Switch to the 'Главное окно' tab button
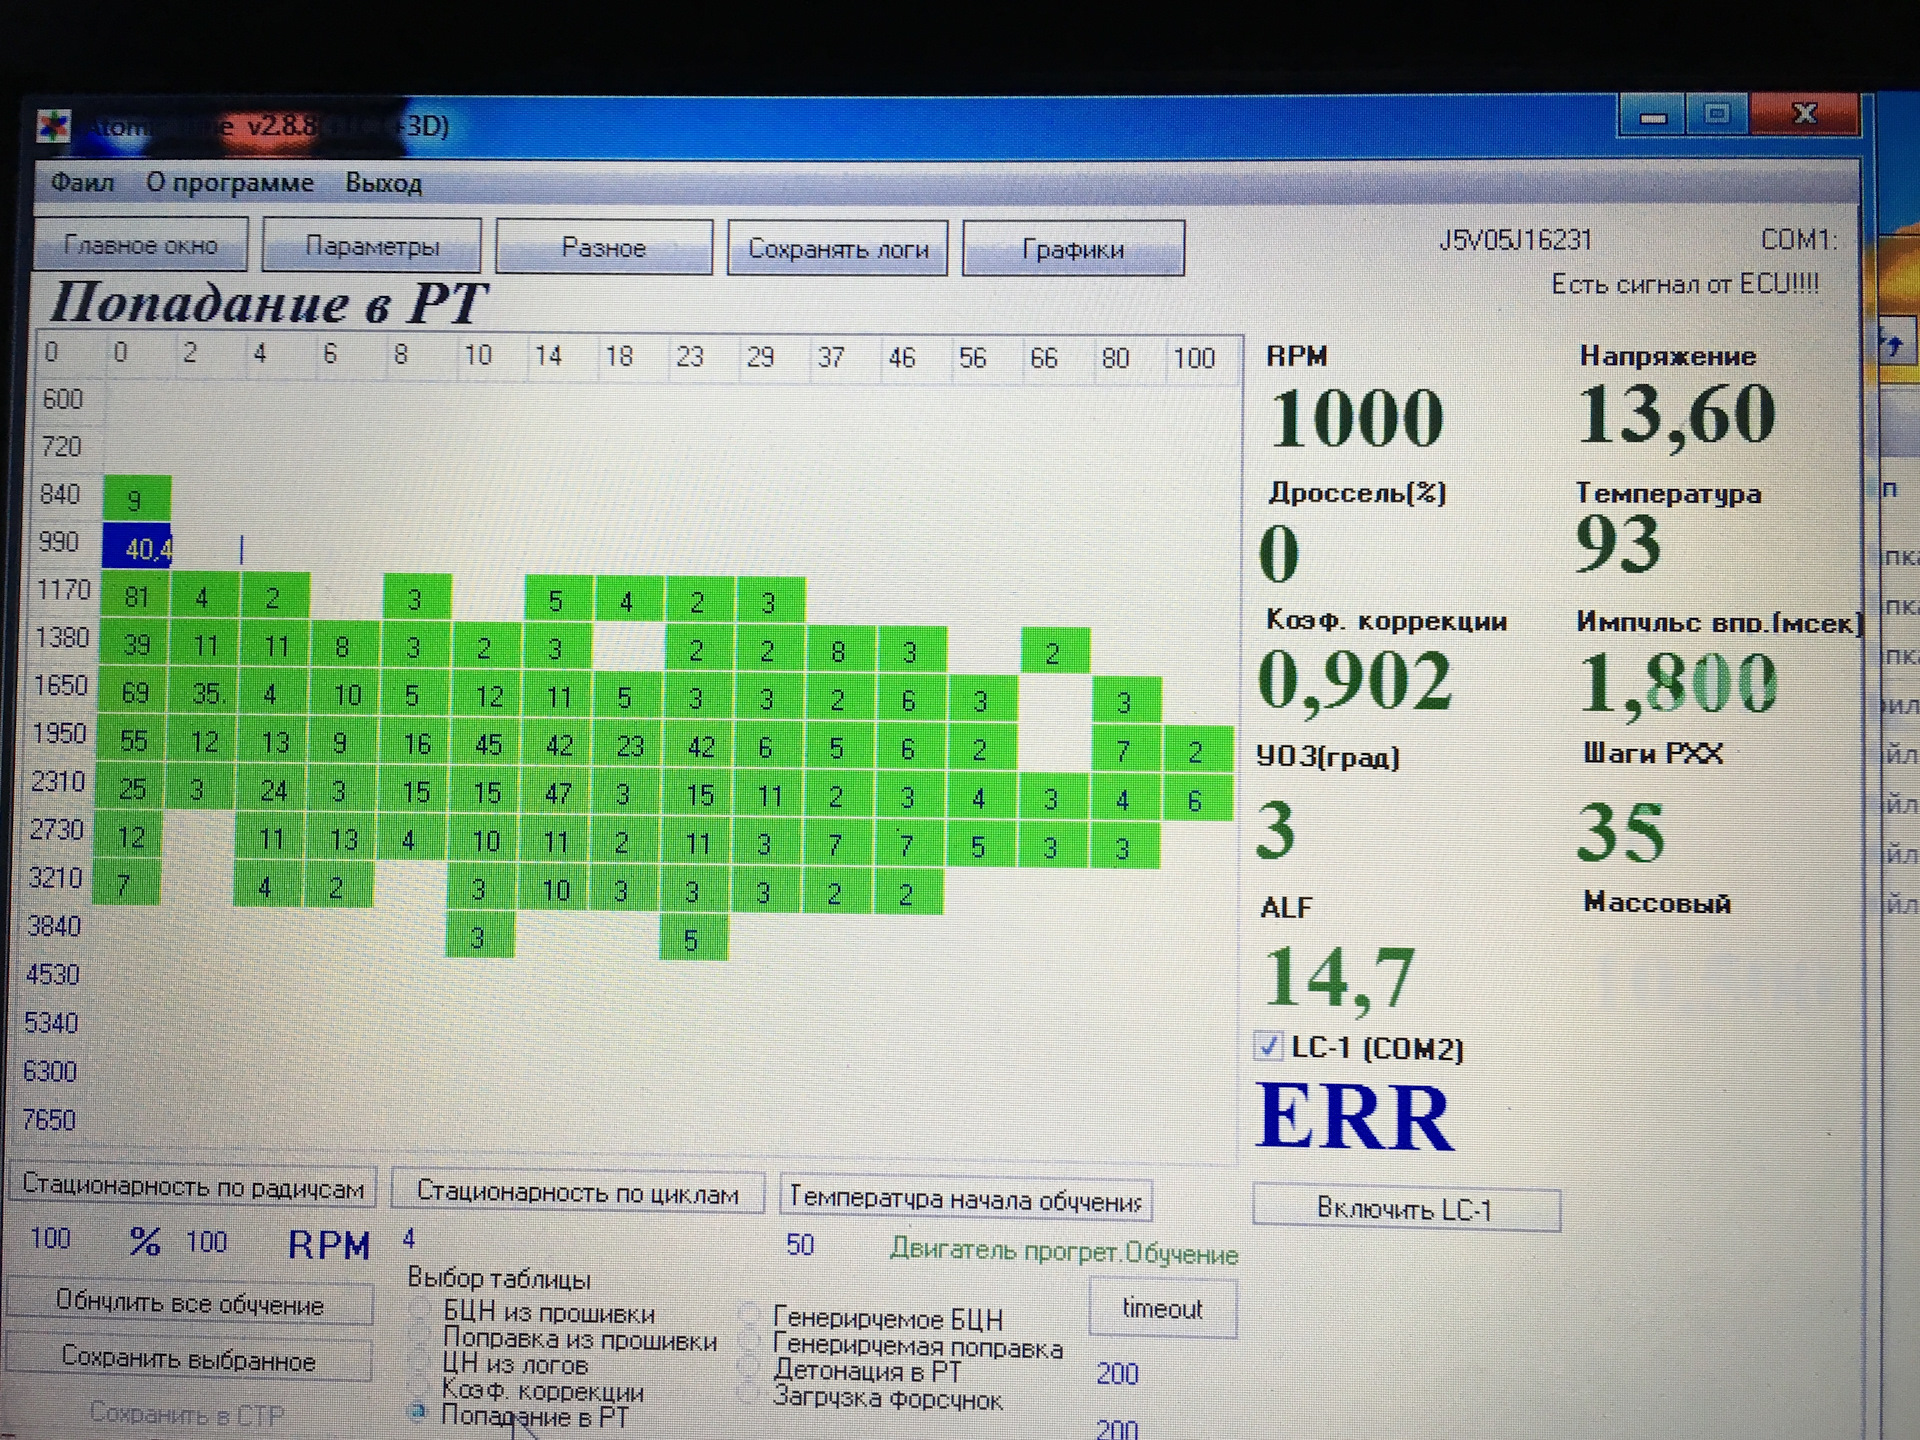1920x1440 pixels. [x=141, y=246]
